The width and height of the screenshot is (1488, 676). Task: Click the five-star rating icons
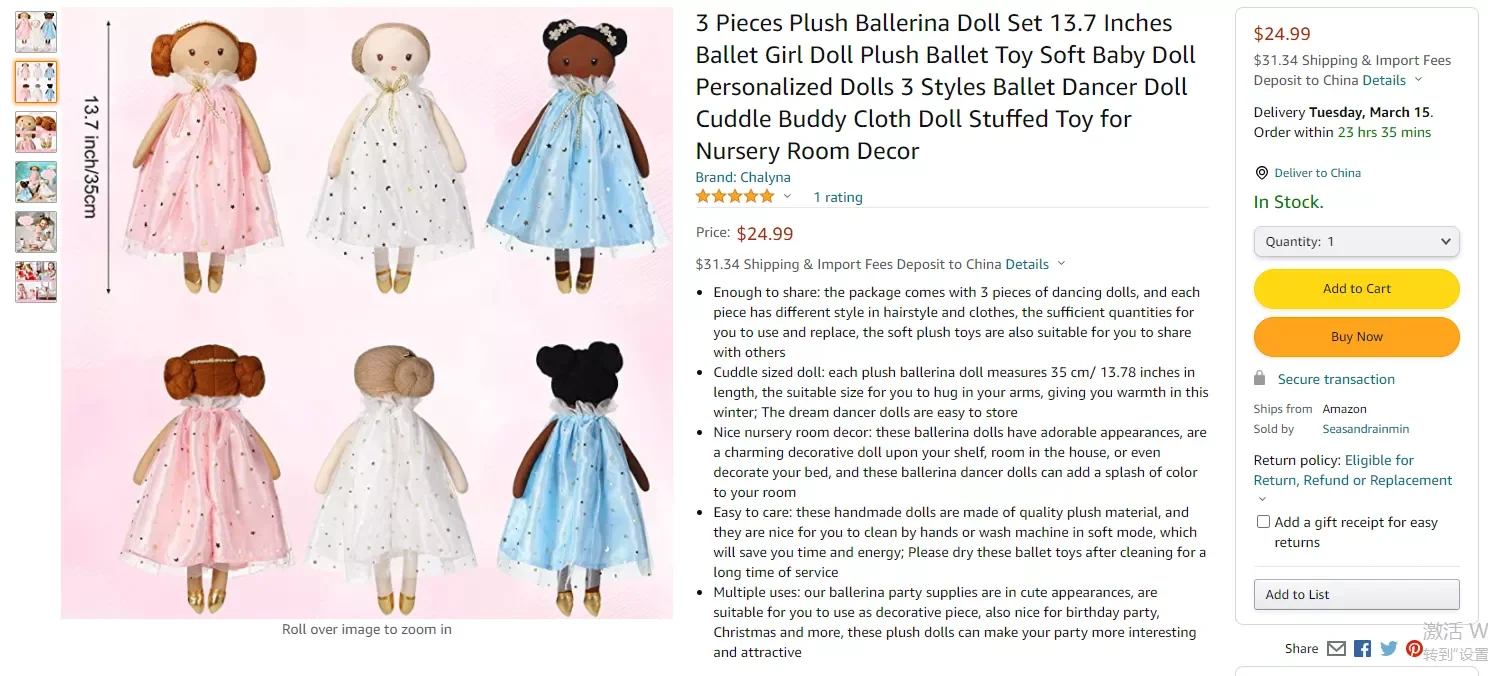(x=735, y=197)
